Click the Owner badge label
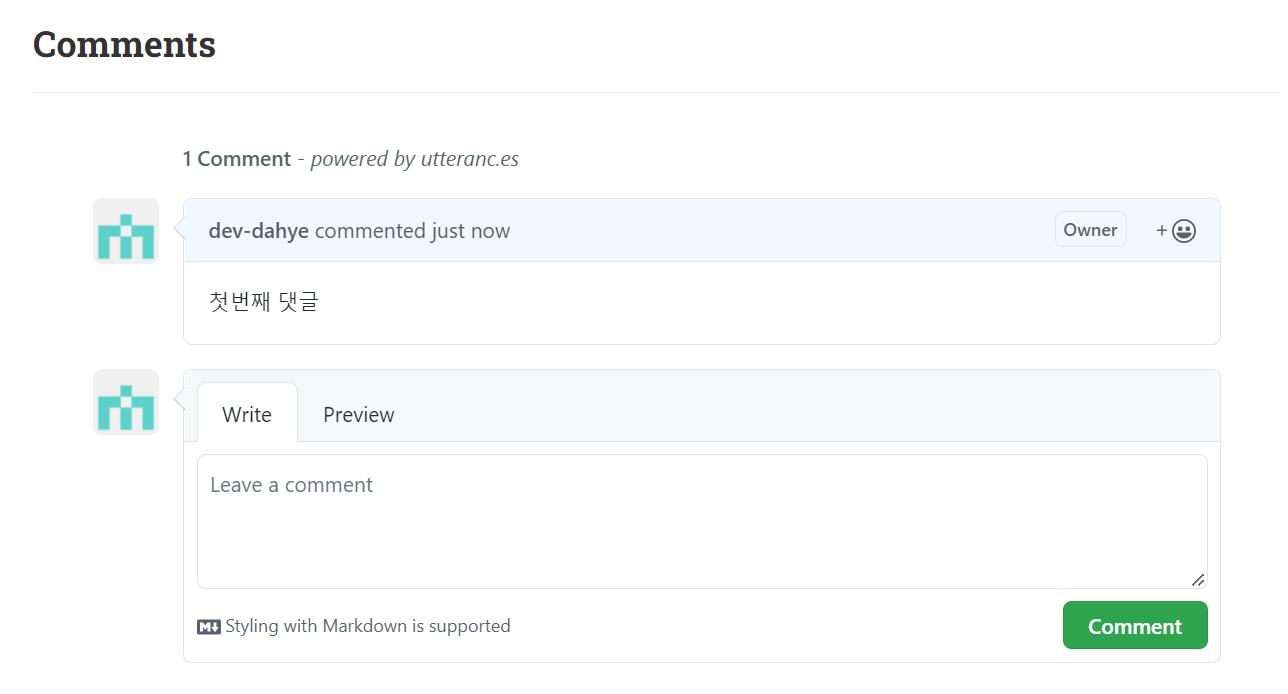The image size is (1288, 694). point(1090,229)
